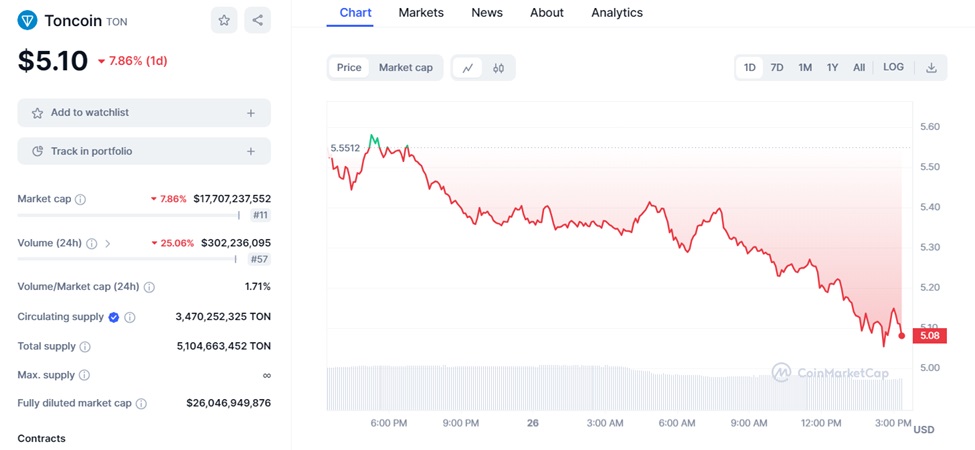Click the Market cap info icon
Image resolution: width=975 pixels, height=450 pixels.
pos(81,199)
